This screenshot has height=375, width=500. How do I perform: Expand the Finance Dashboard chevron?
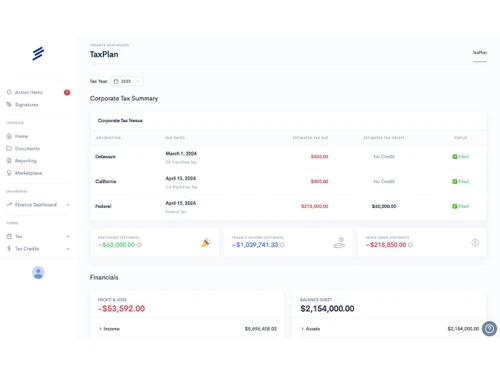(x=68, y=205)
